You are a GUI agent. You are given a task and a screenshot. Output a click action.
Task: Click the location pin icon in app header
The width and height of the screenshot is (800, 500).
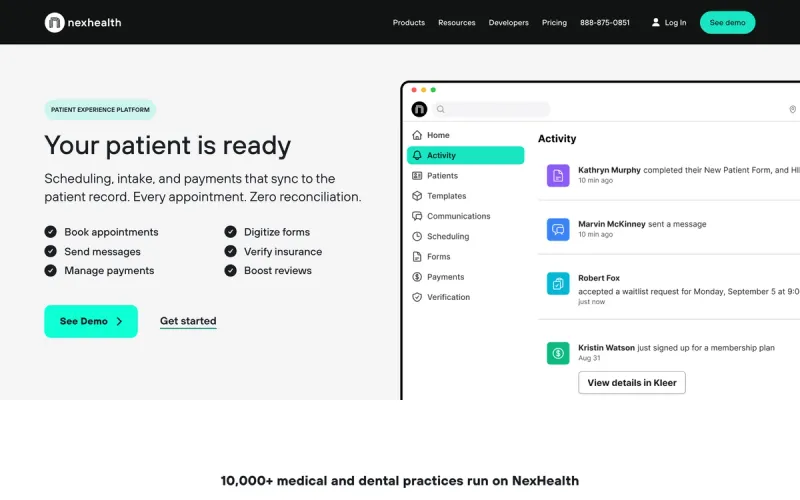[792, 109]
